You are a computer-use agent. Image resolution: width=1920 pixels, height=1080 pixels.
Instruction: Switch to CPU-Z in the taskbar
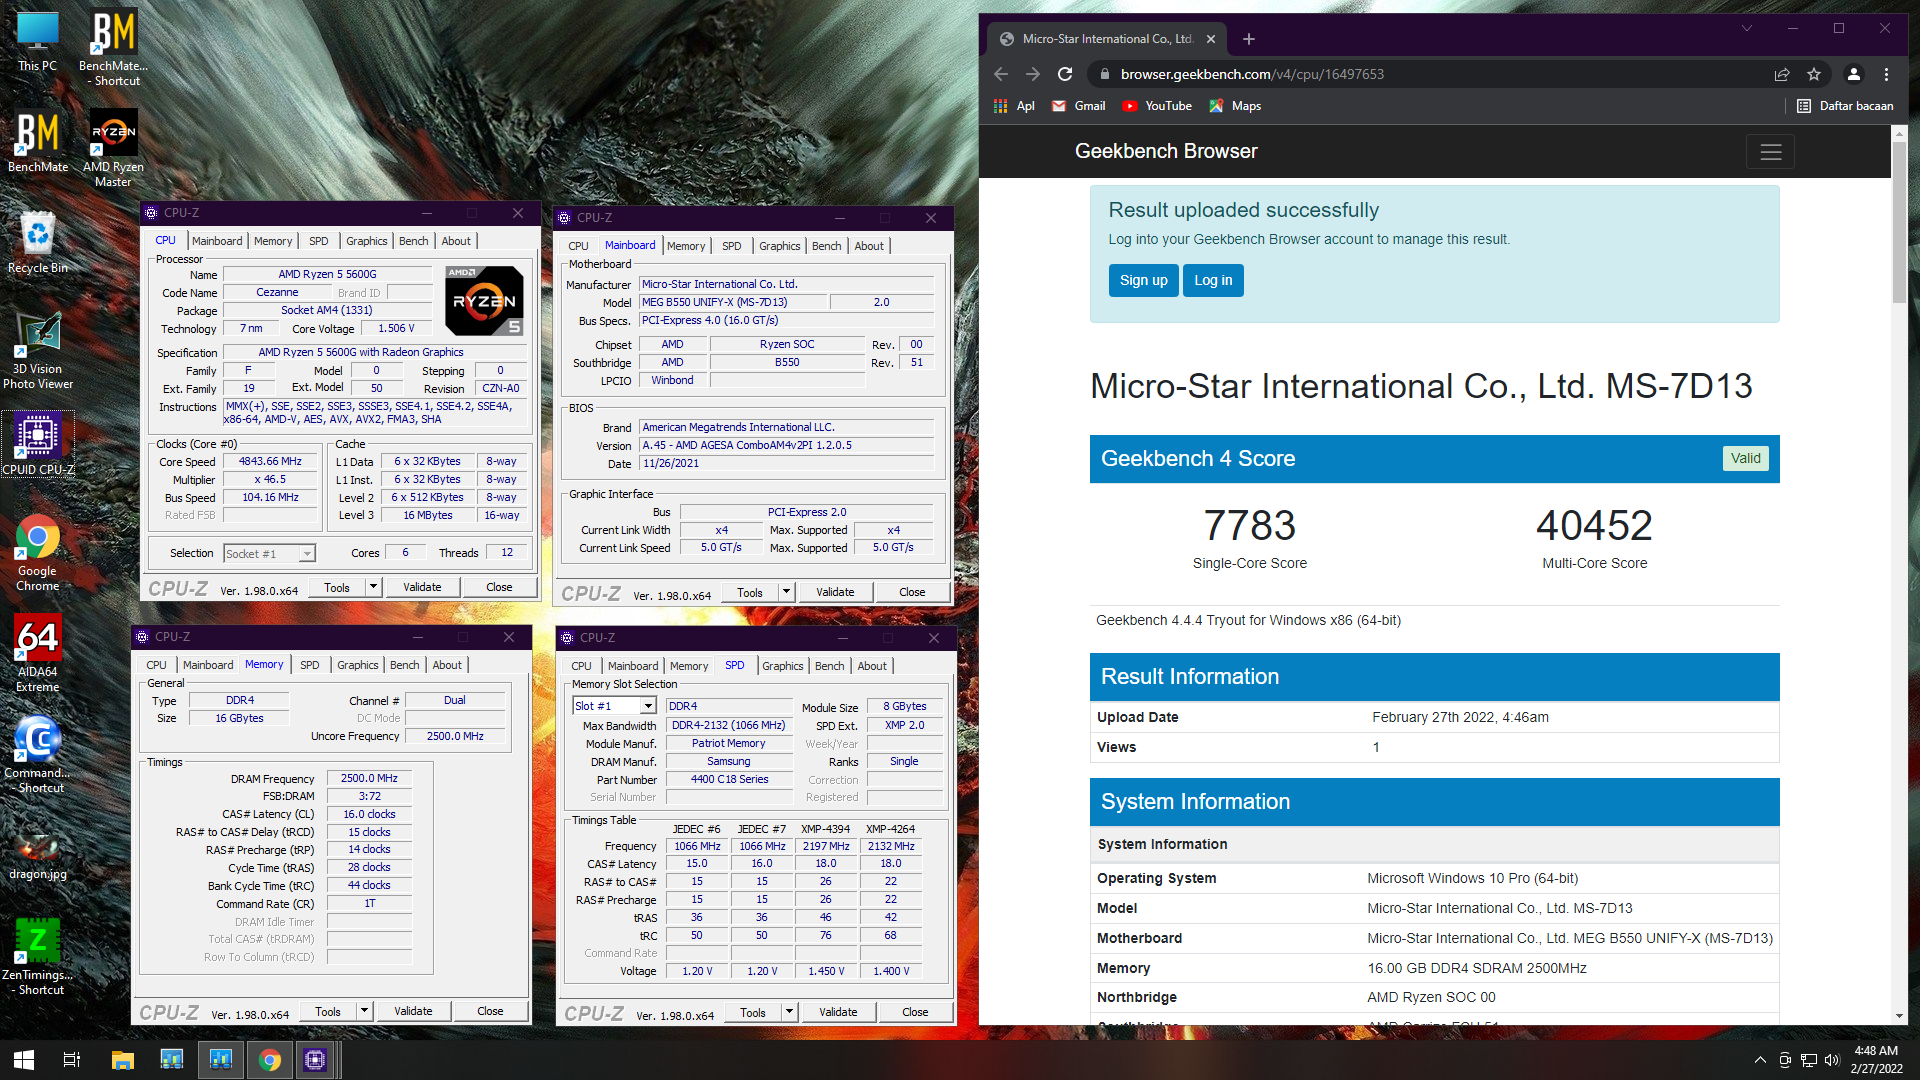coord(316,1060)
